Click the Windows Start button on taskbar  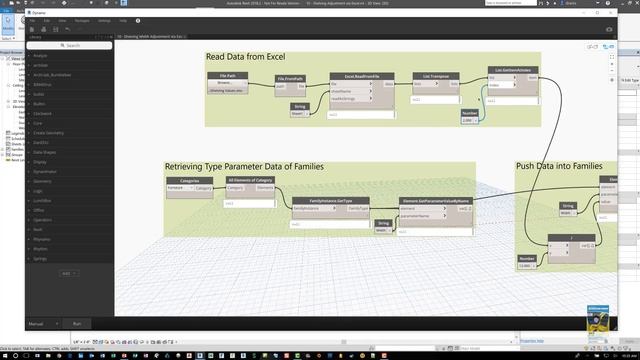tap(5, 356)
